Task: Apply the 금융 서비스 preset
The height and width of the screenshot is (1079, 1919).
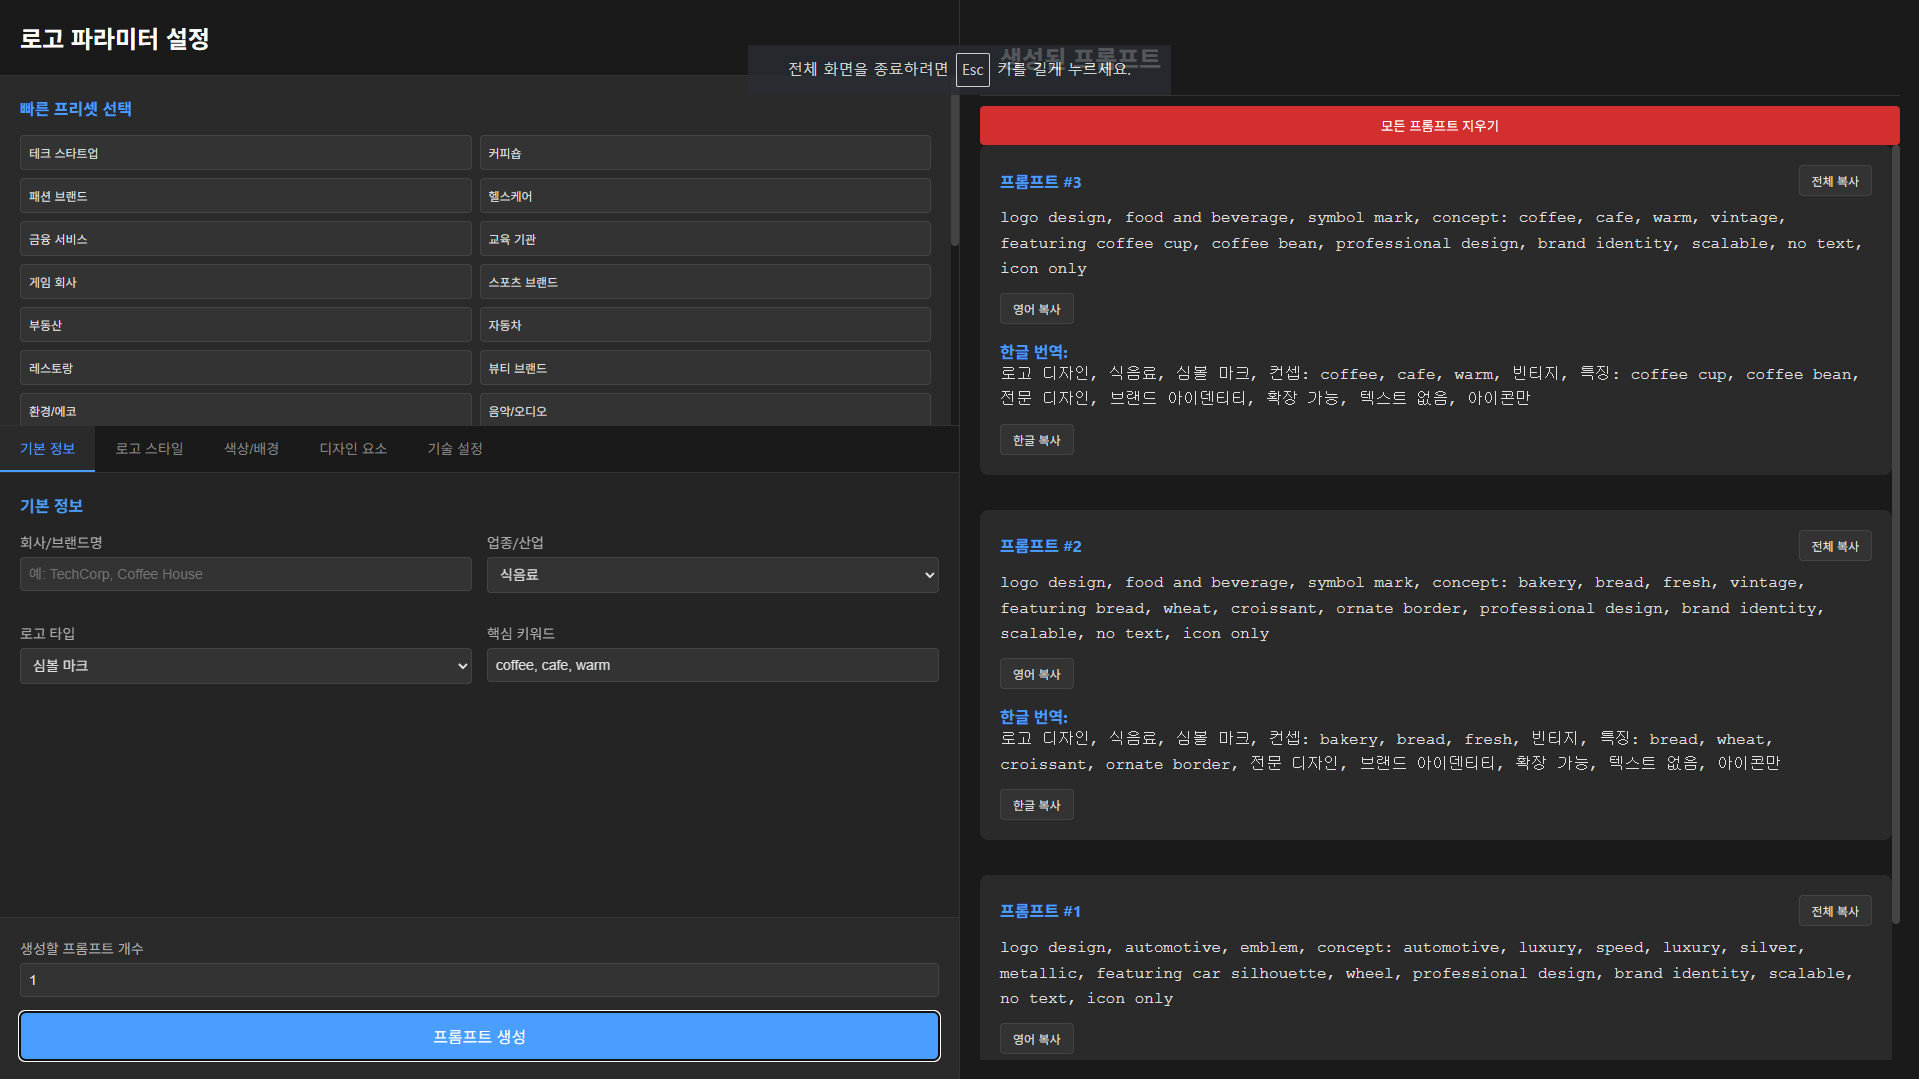Action: pyautogui.click(x=245, y=239)
